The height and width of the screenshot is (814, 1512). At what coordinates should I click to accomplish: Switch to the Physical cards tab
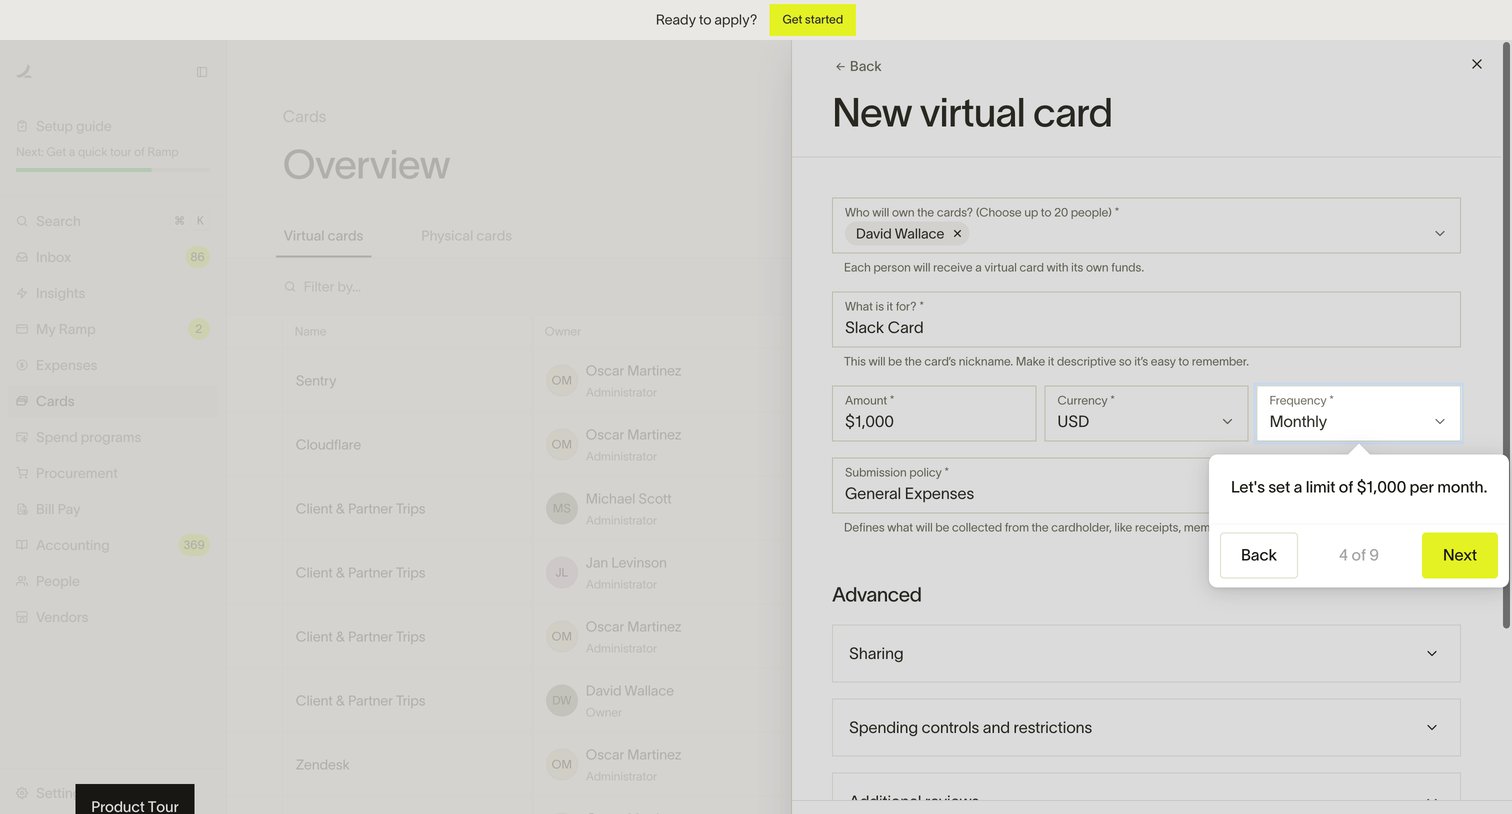tap(466, 236)
